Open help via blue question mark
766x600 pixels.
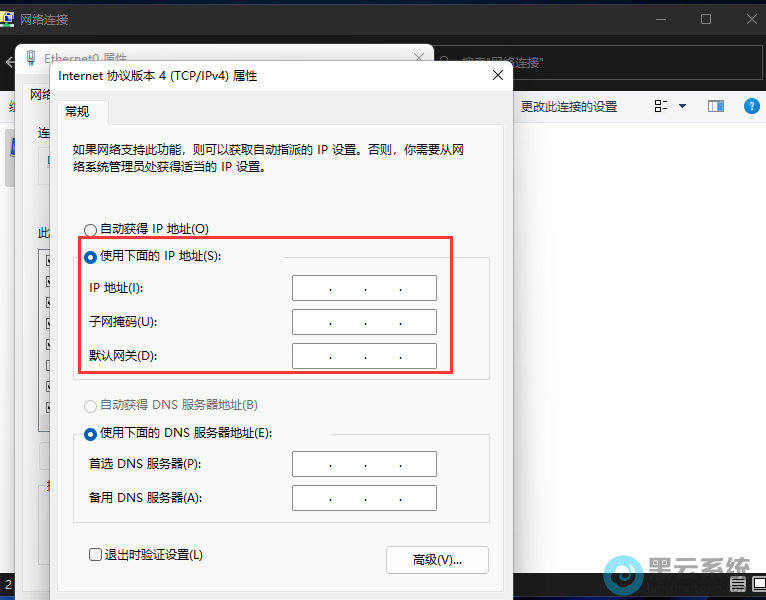tap(751, 106)
